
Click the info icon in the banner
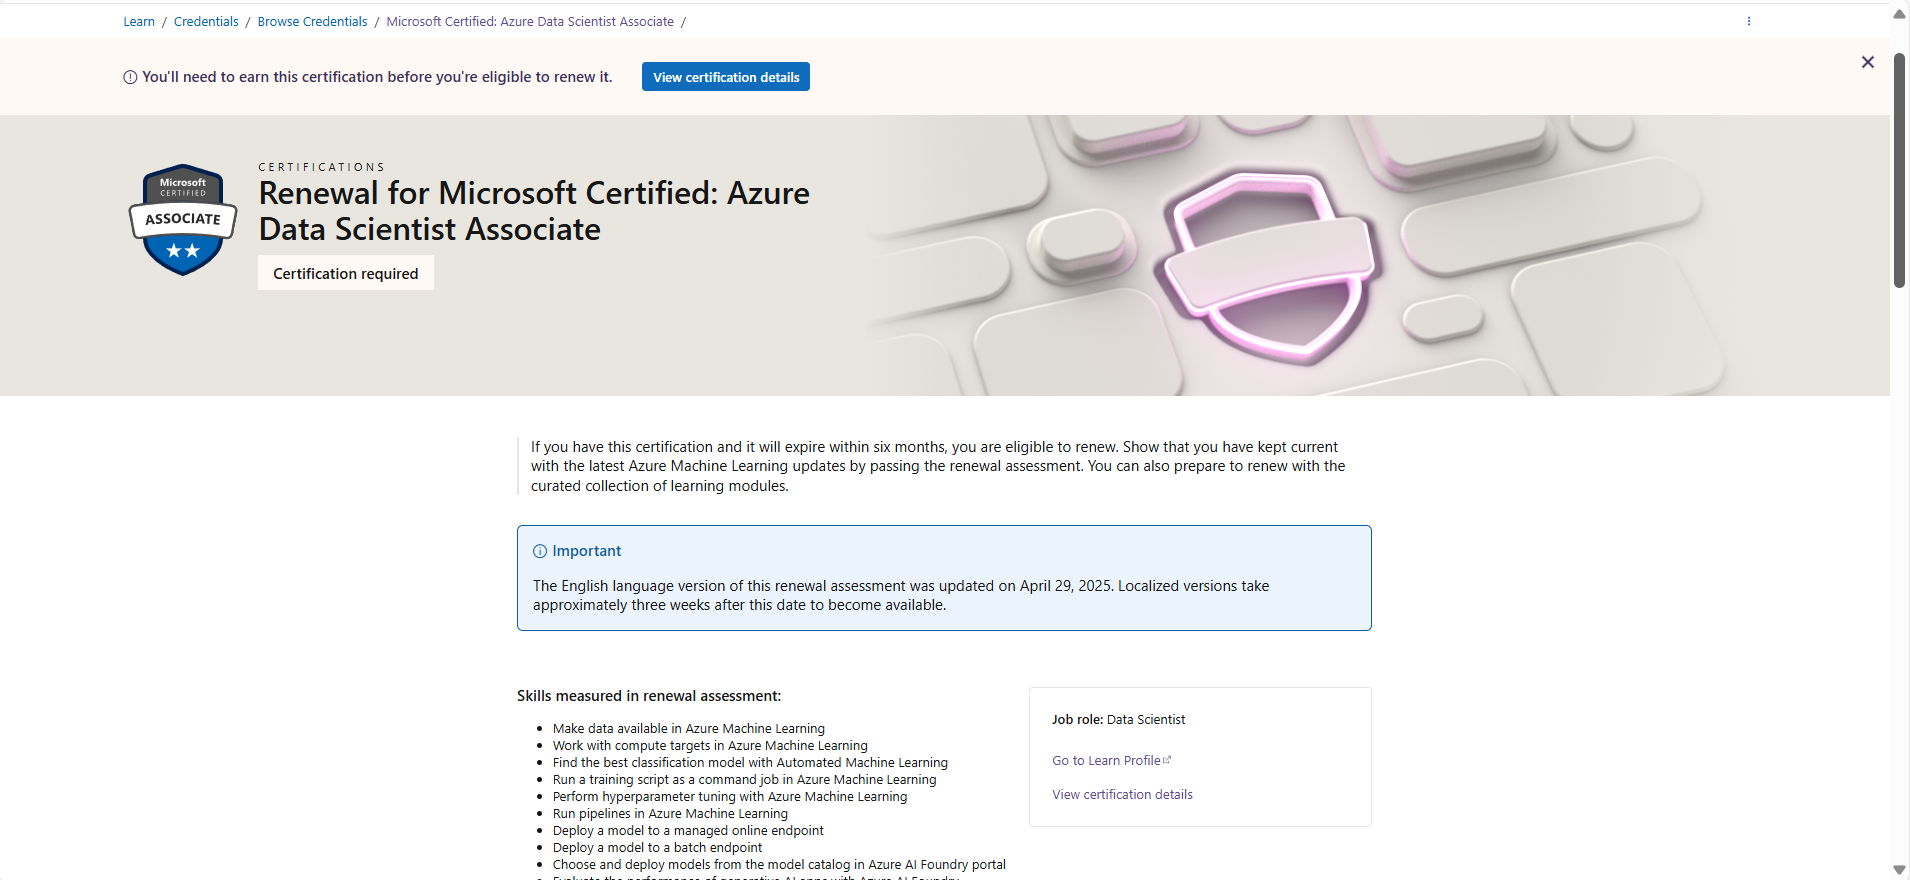click(x=130, y=77)
